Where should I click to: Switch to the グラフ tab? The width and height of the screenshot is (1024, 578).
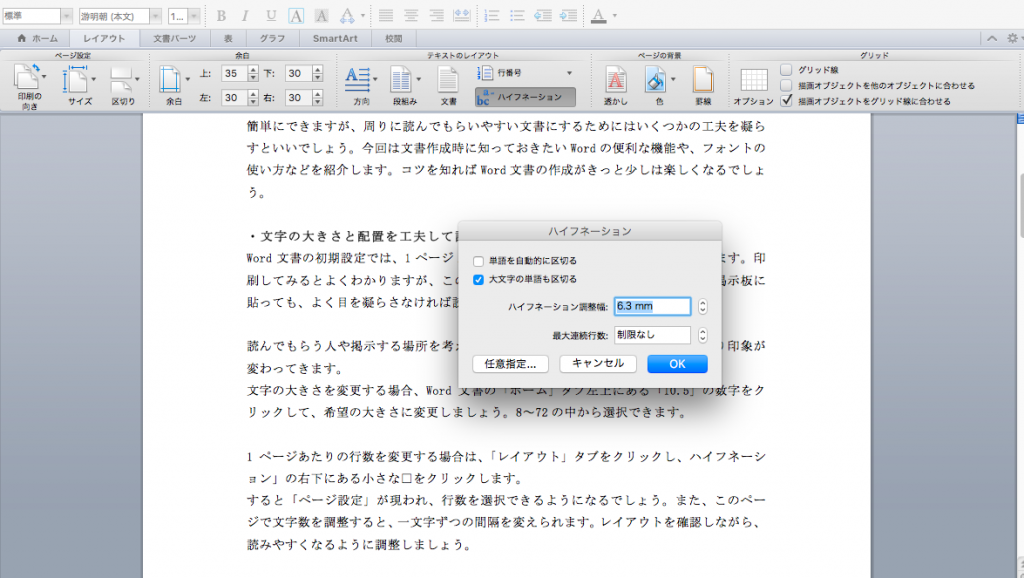pyautogui.click(x=272, y=39)
